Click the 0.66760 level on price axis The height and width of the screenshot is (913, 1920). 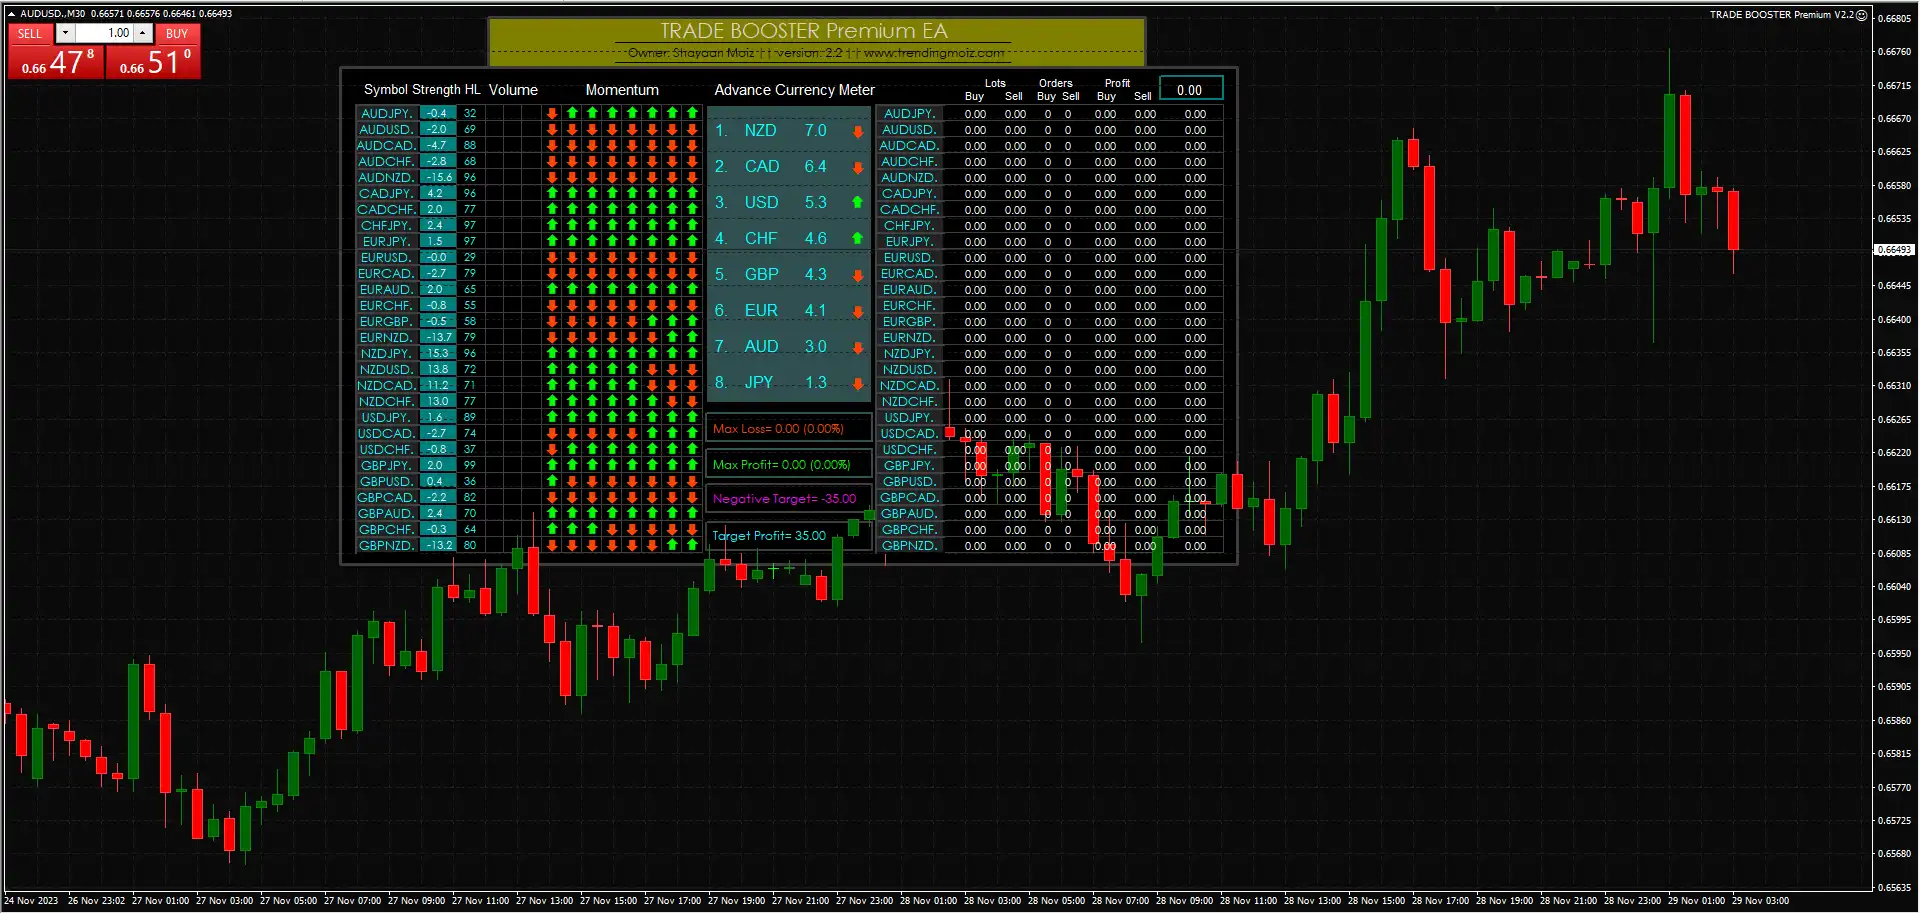point(1894,52)
